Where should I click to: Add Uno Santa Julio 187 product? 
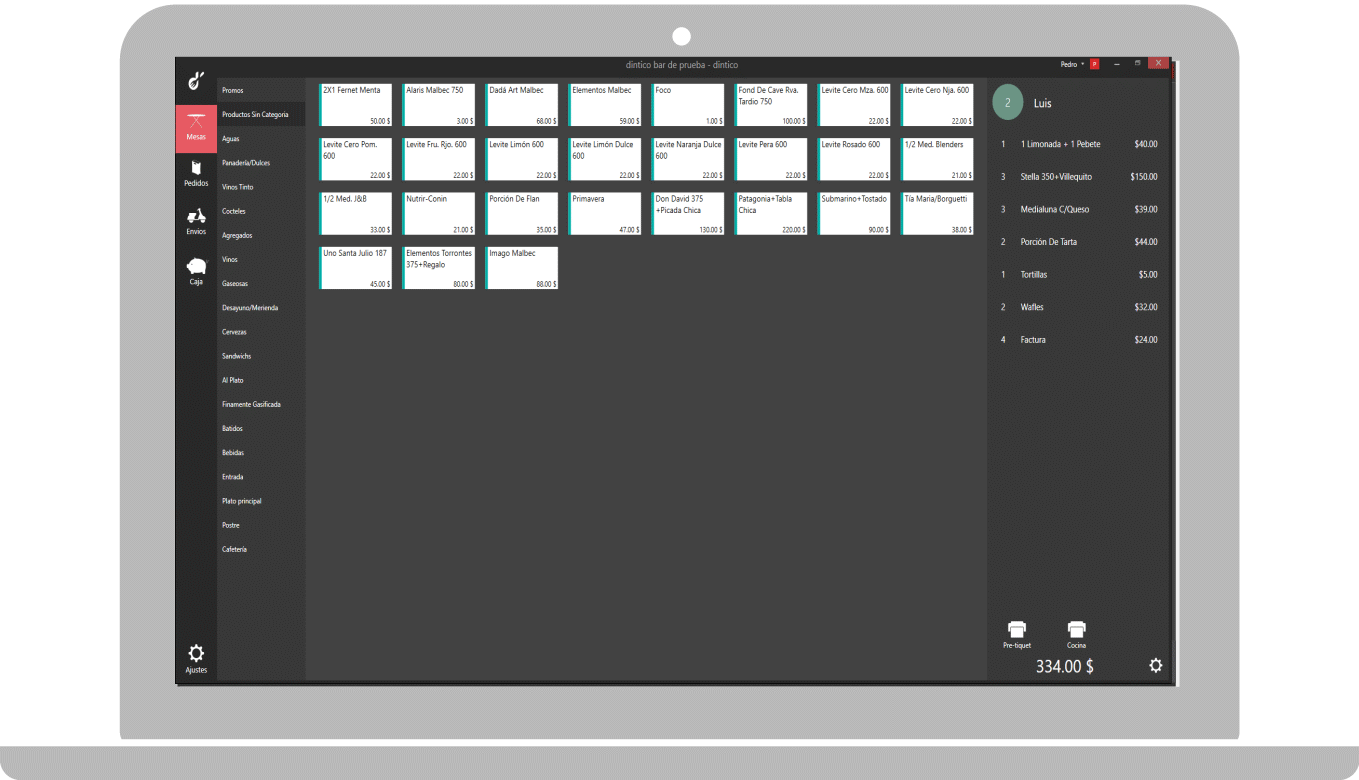[x=355, y=268]
